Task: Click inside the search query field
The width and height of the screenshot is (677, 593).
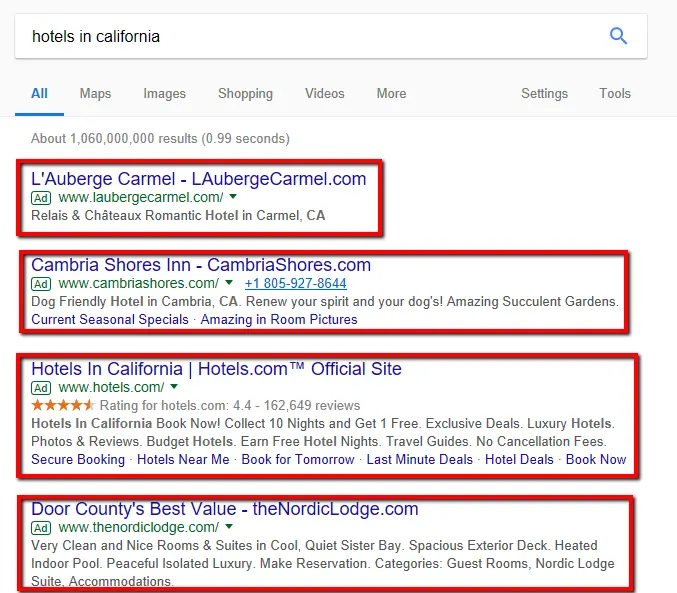Action: pos(300,37)
